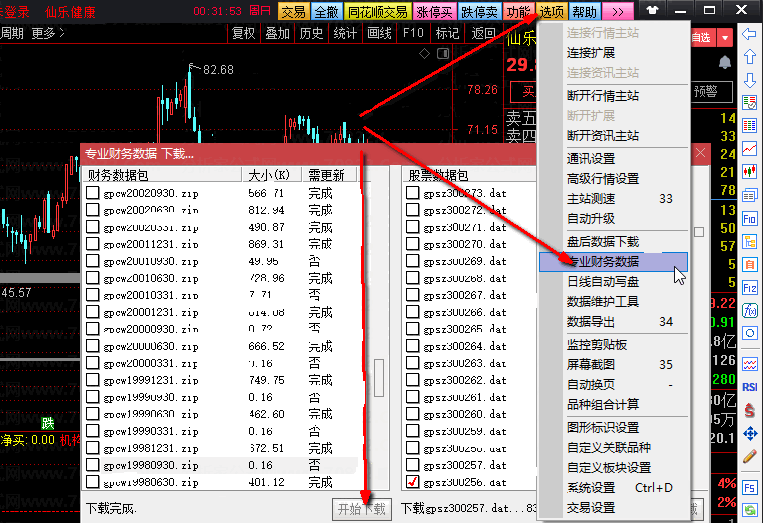Open the 选项 menu in toolbar
763x523 pixels.
click(551, 11)
